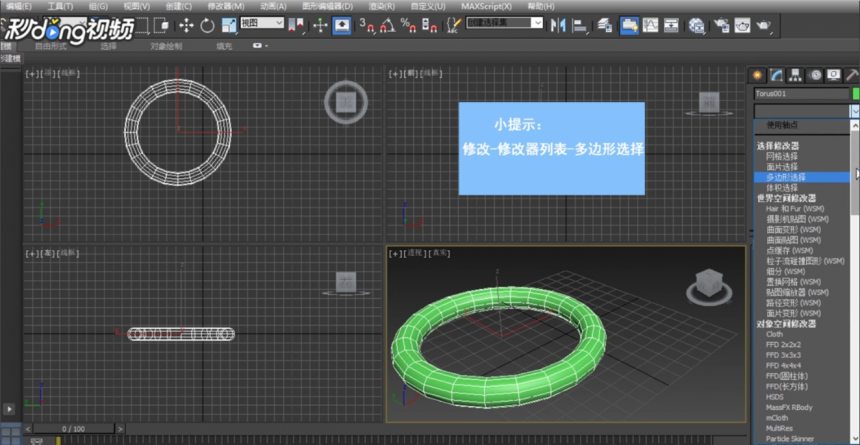
Task: Open the 帮助(H) menu
Action: coord(540,7)
